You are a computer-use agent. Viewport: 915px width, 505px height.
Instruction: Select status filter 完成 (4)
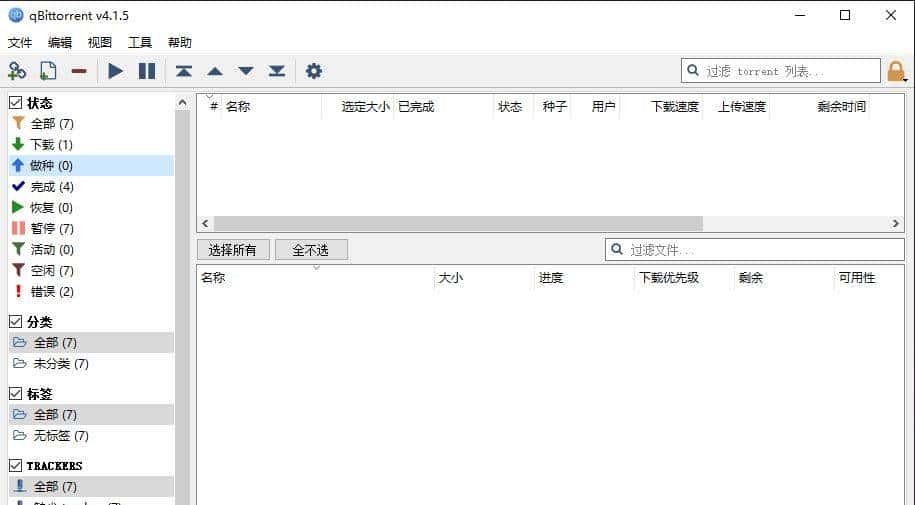(x=92, y=187)
